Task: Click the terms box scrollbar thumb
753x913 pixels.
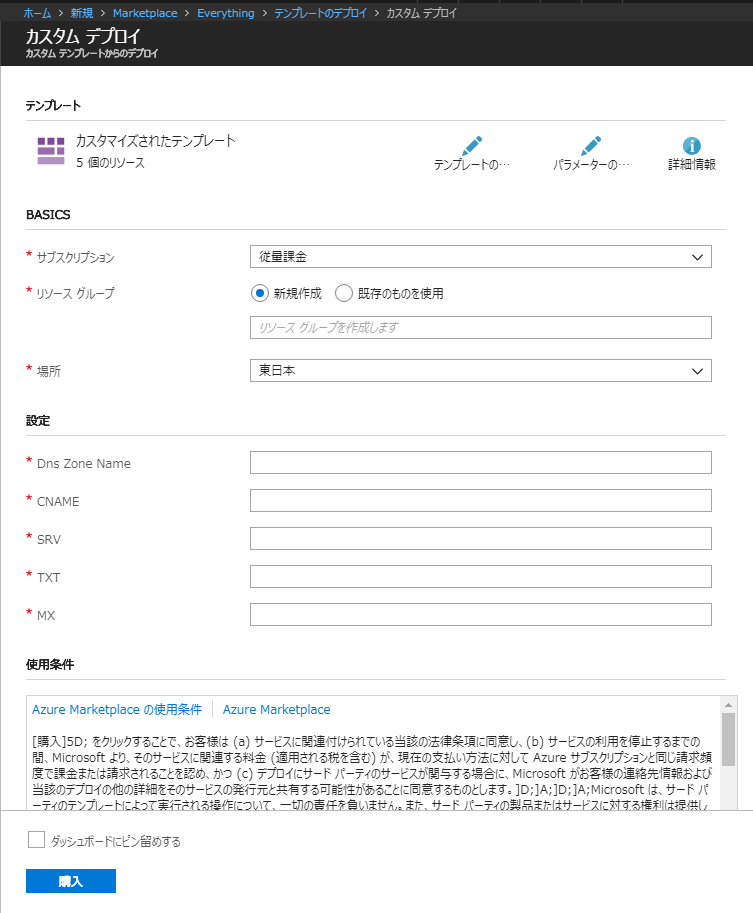Action: [x=728, y=739]
